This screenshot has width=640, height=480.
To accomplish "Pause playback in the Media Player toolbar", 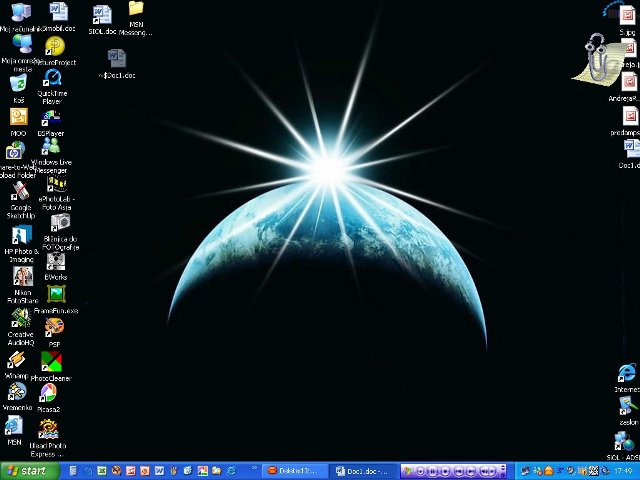I will tap(432, 471).
